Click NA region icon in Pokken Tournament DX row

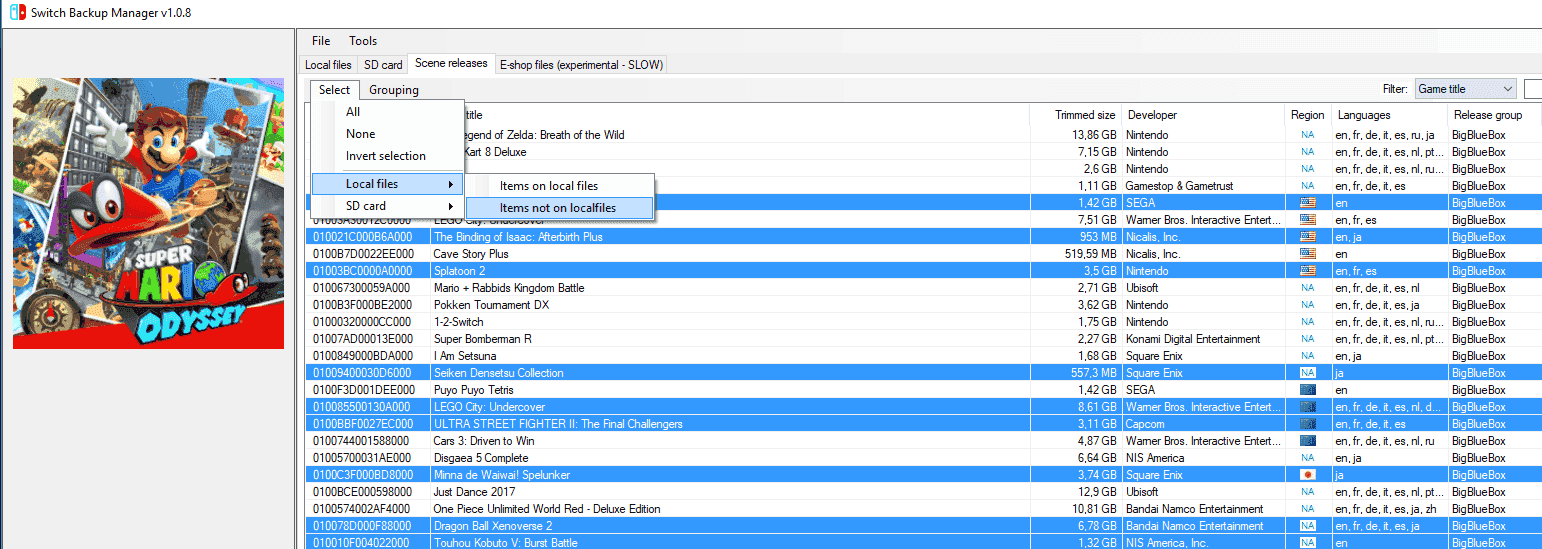[x=1307, y=305]
